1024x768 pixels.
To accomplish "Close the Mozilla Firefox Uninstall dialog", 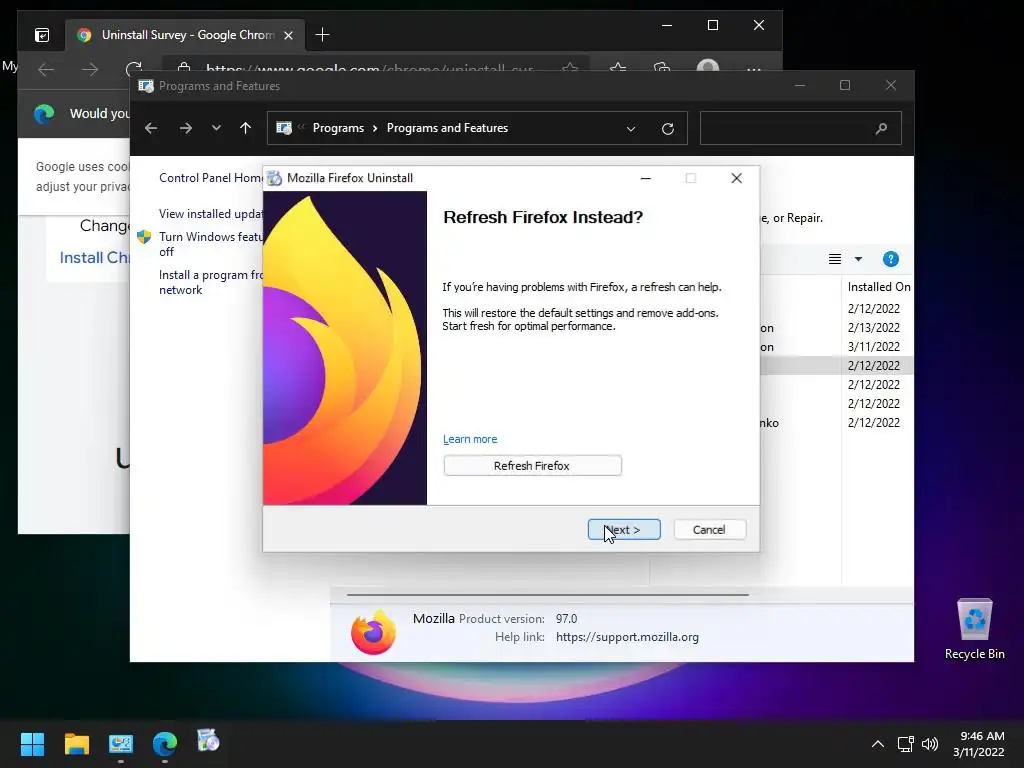I will tap(737, 178).
